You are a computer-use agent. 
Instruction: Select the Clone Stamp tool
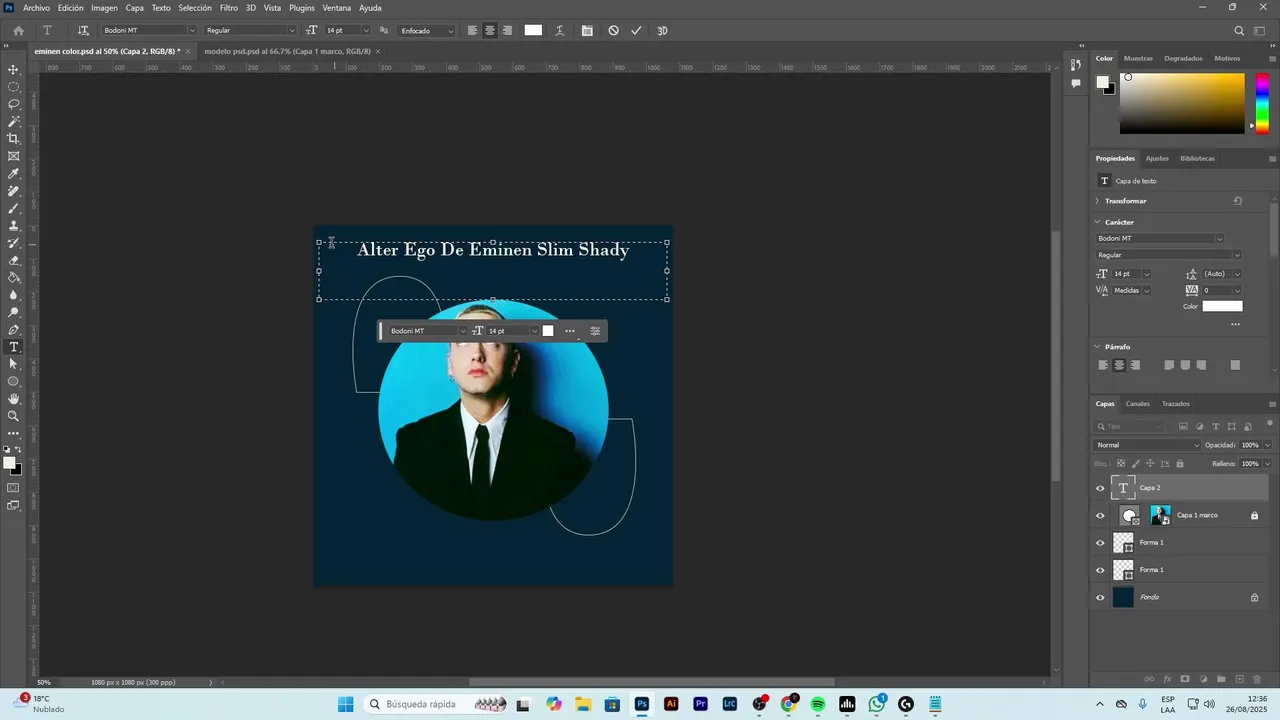tap(14, 226)
